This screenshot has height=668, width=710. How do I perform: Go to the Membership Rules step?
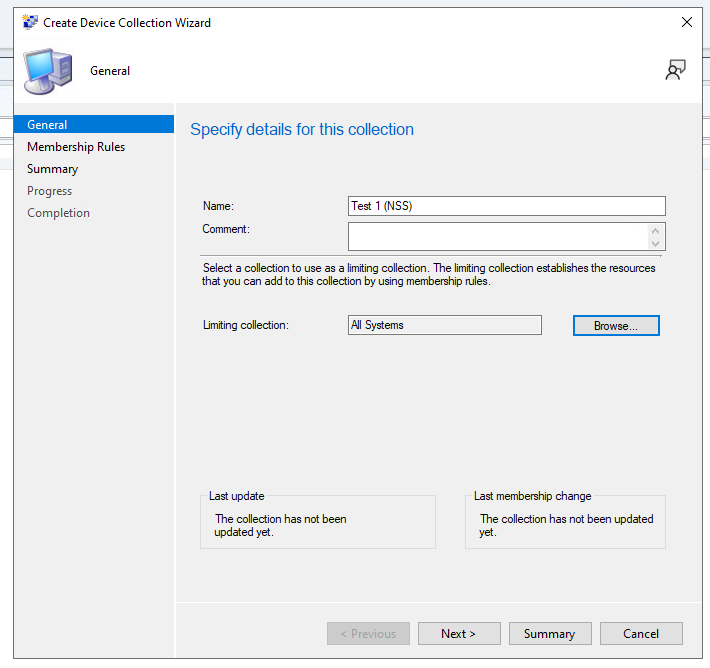76,147
